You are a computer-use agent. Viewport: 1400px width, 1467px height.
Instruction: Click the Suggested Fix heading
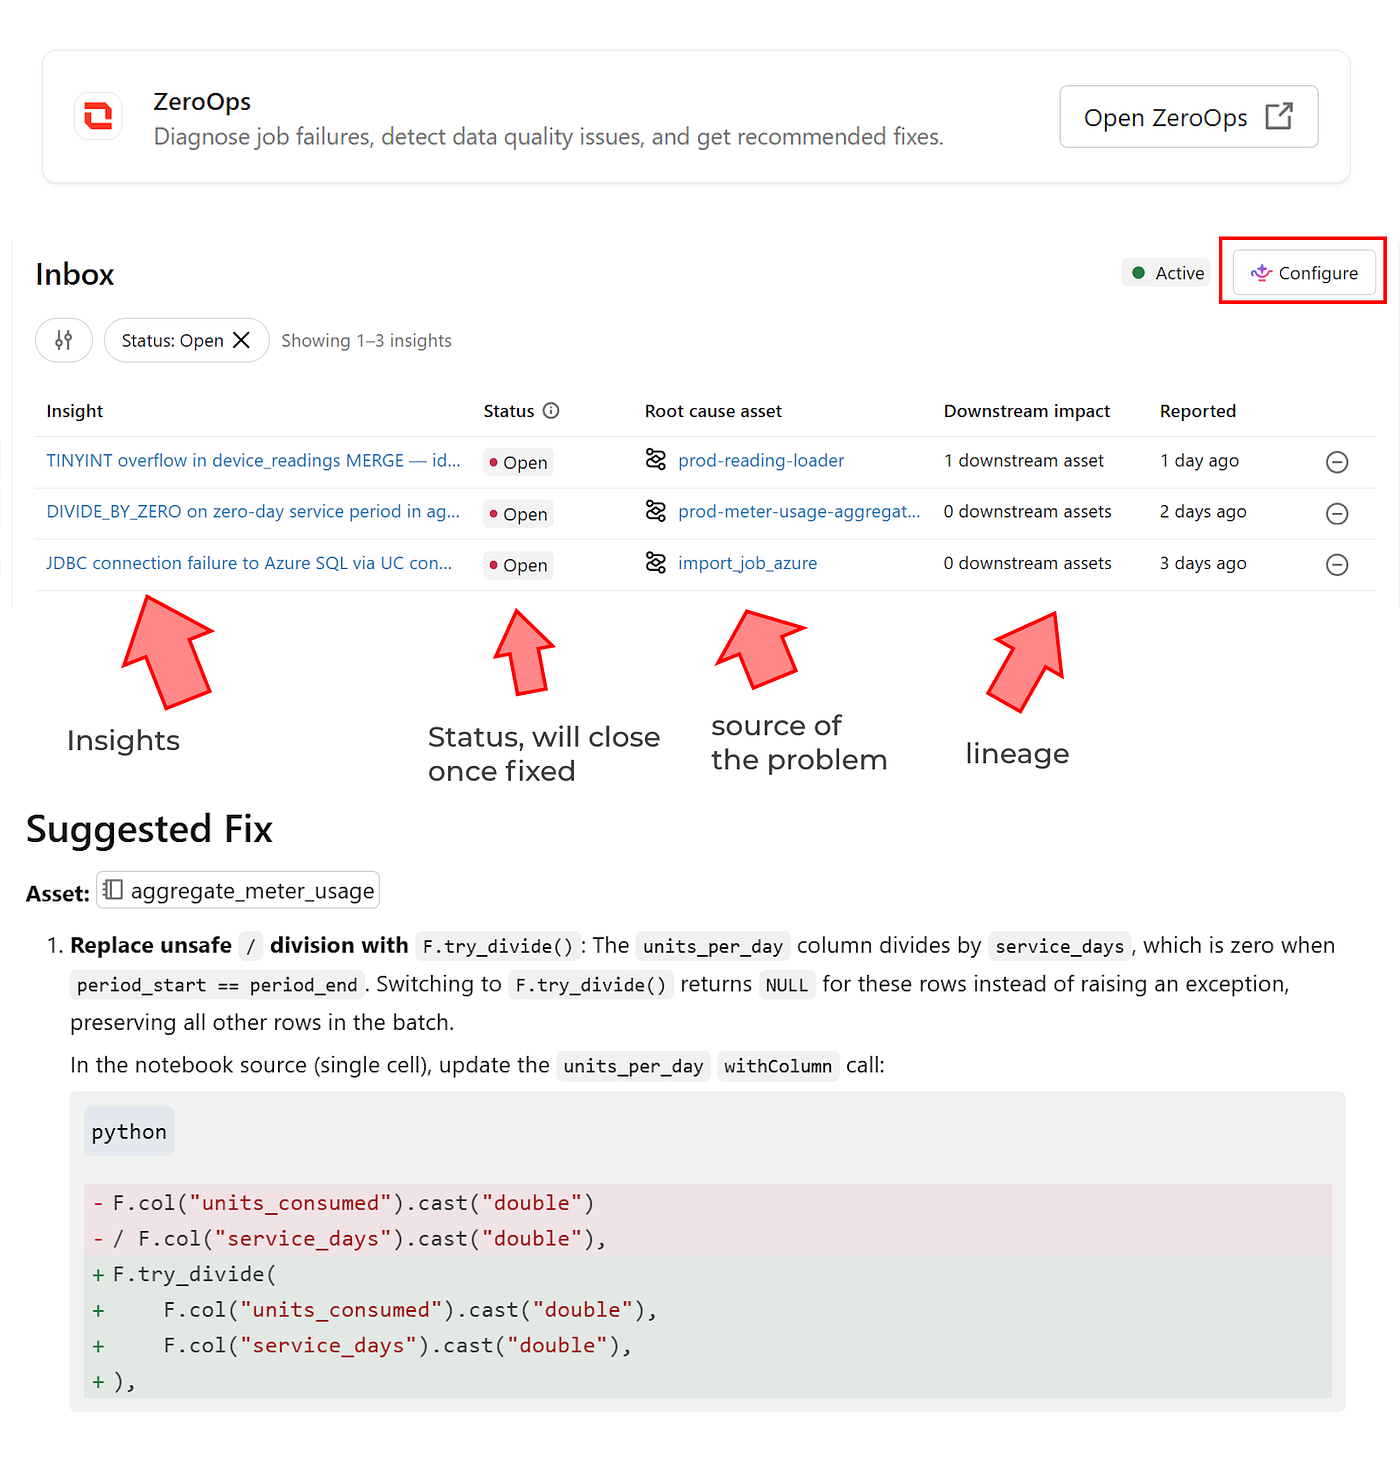[149, 829]
